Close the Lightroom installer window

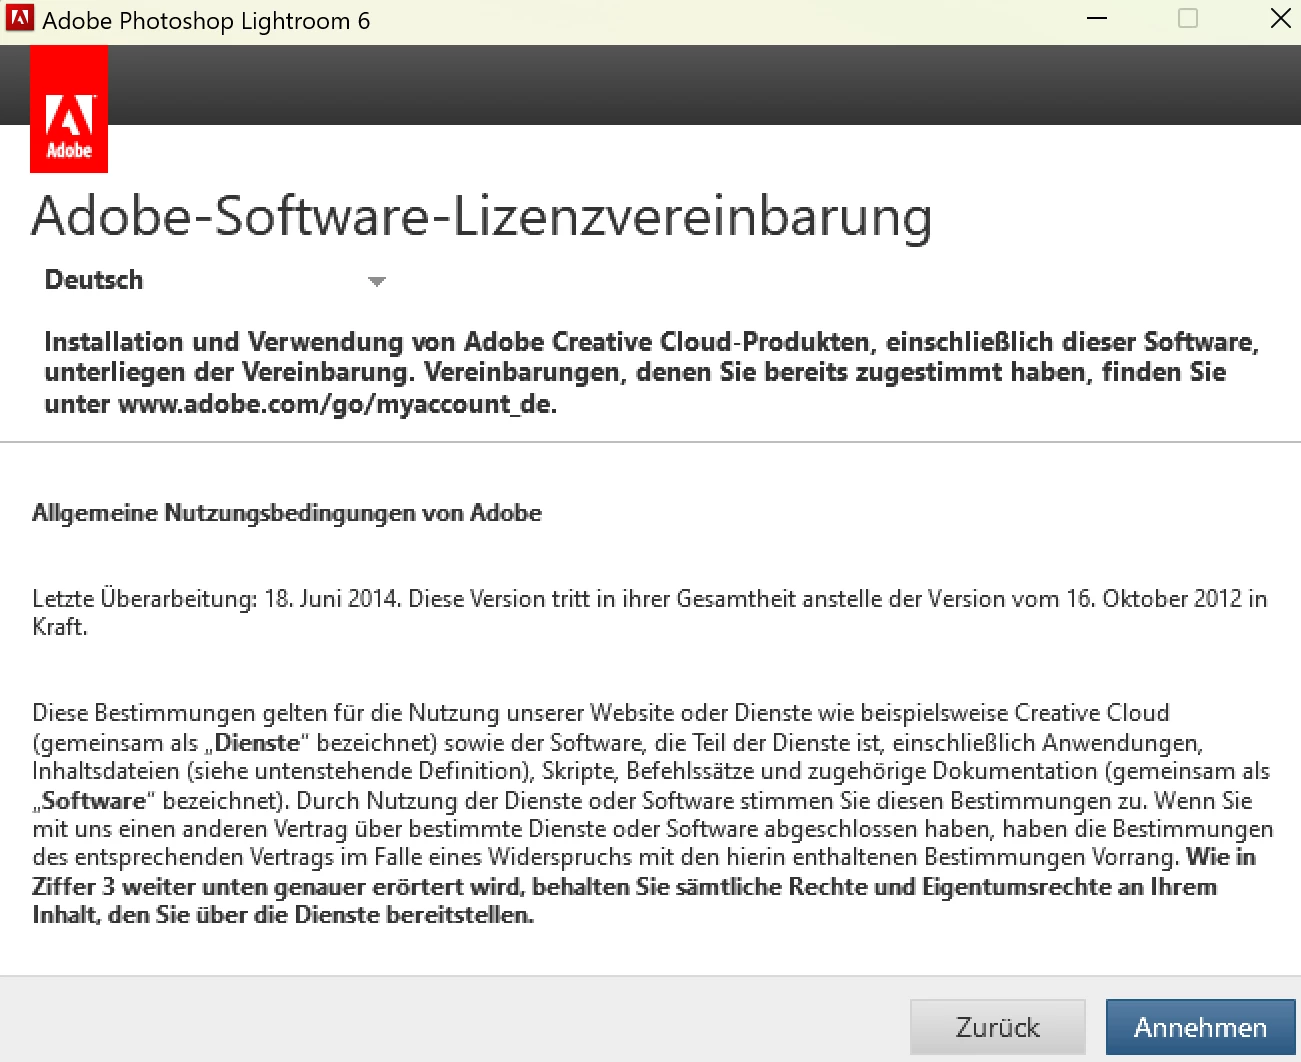(1279, 18)
